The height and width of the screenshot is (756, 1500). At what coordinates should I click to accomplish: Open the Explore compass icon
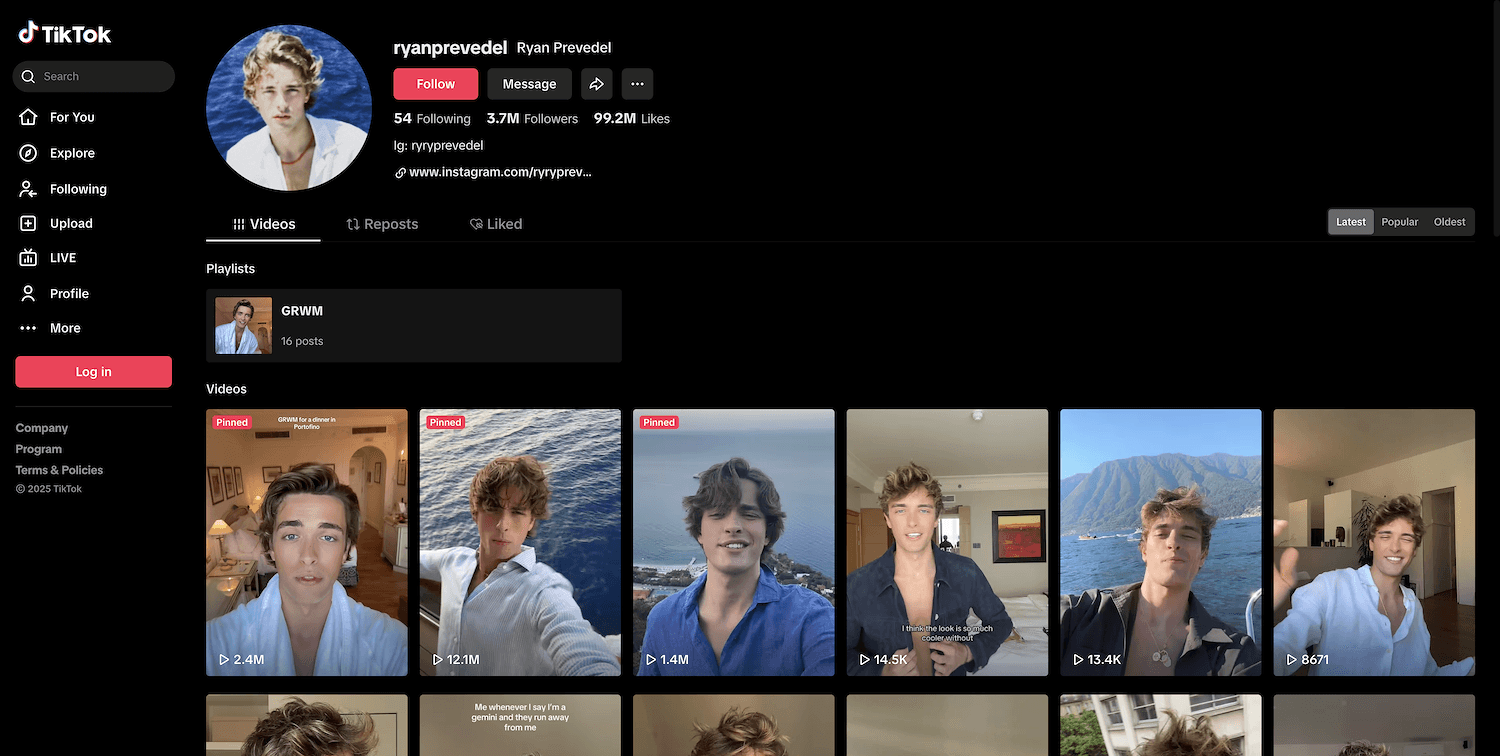click(x=28, y=153)
